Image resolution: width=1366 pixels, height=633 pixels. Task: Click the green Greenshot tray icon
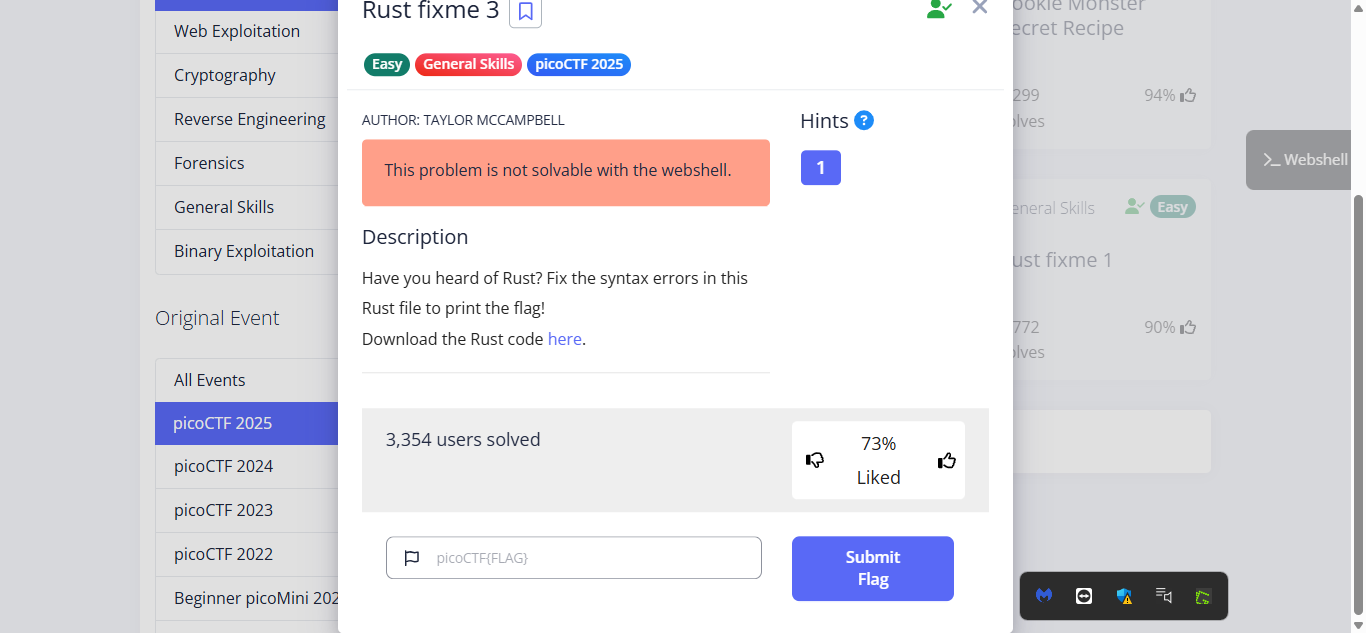point(1204,596)
